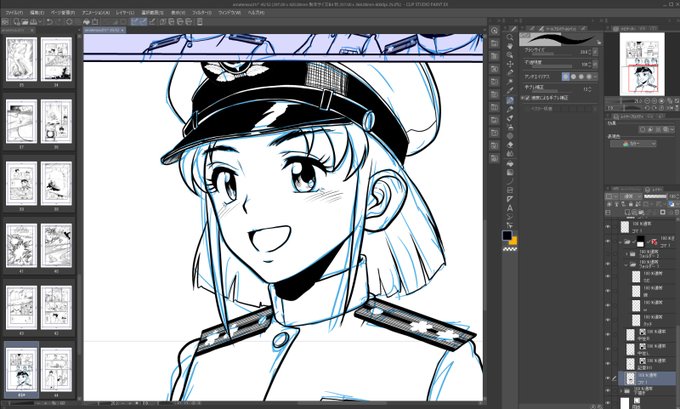Select the Brush tool

(510, 118)
